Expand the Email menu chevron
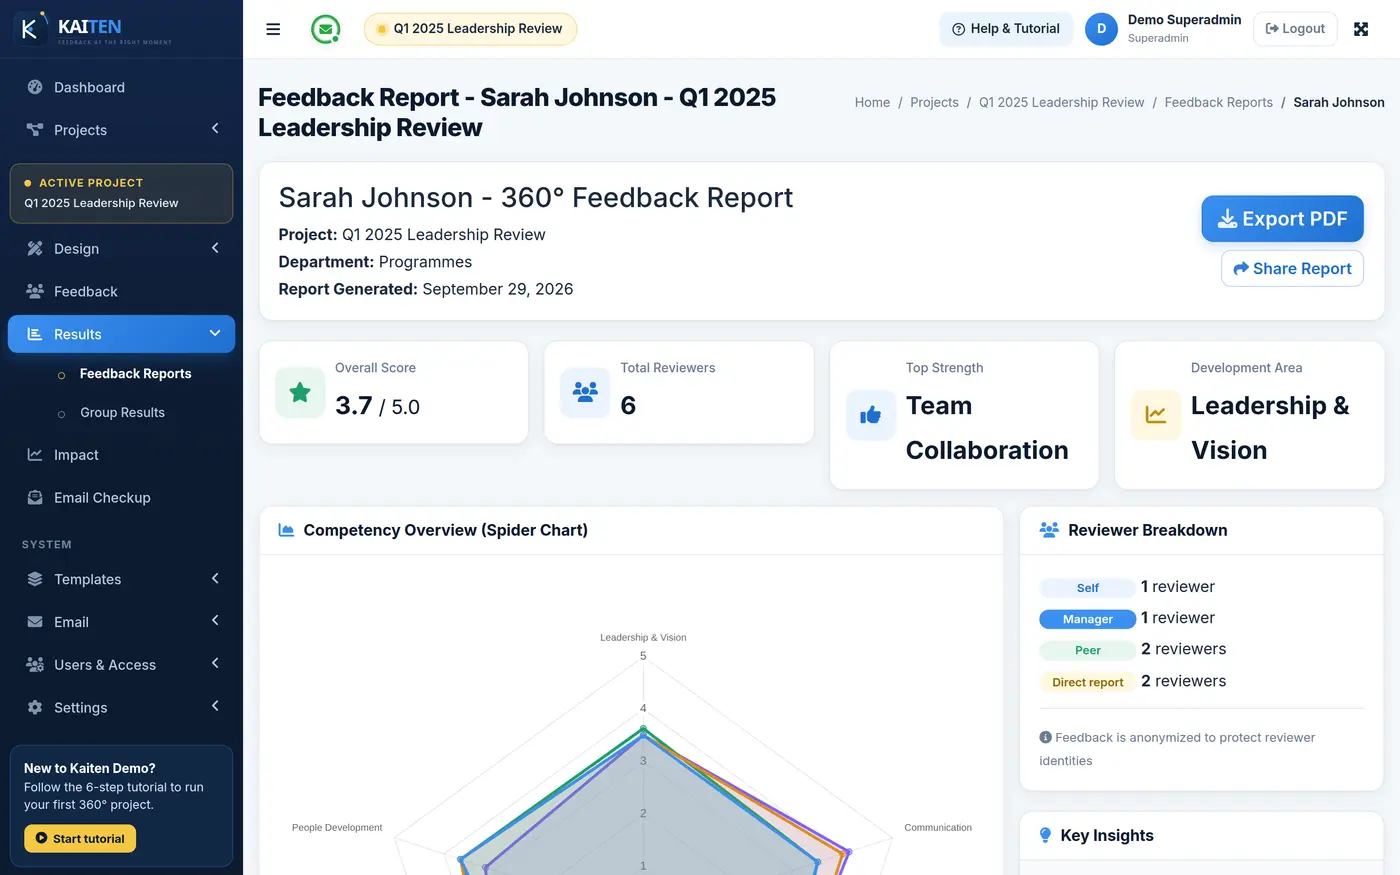This screenshot has width=1400, height=875. (215, 621)
